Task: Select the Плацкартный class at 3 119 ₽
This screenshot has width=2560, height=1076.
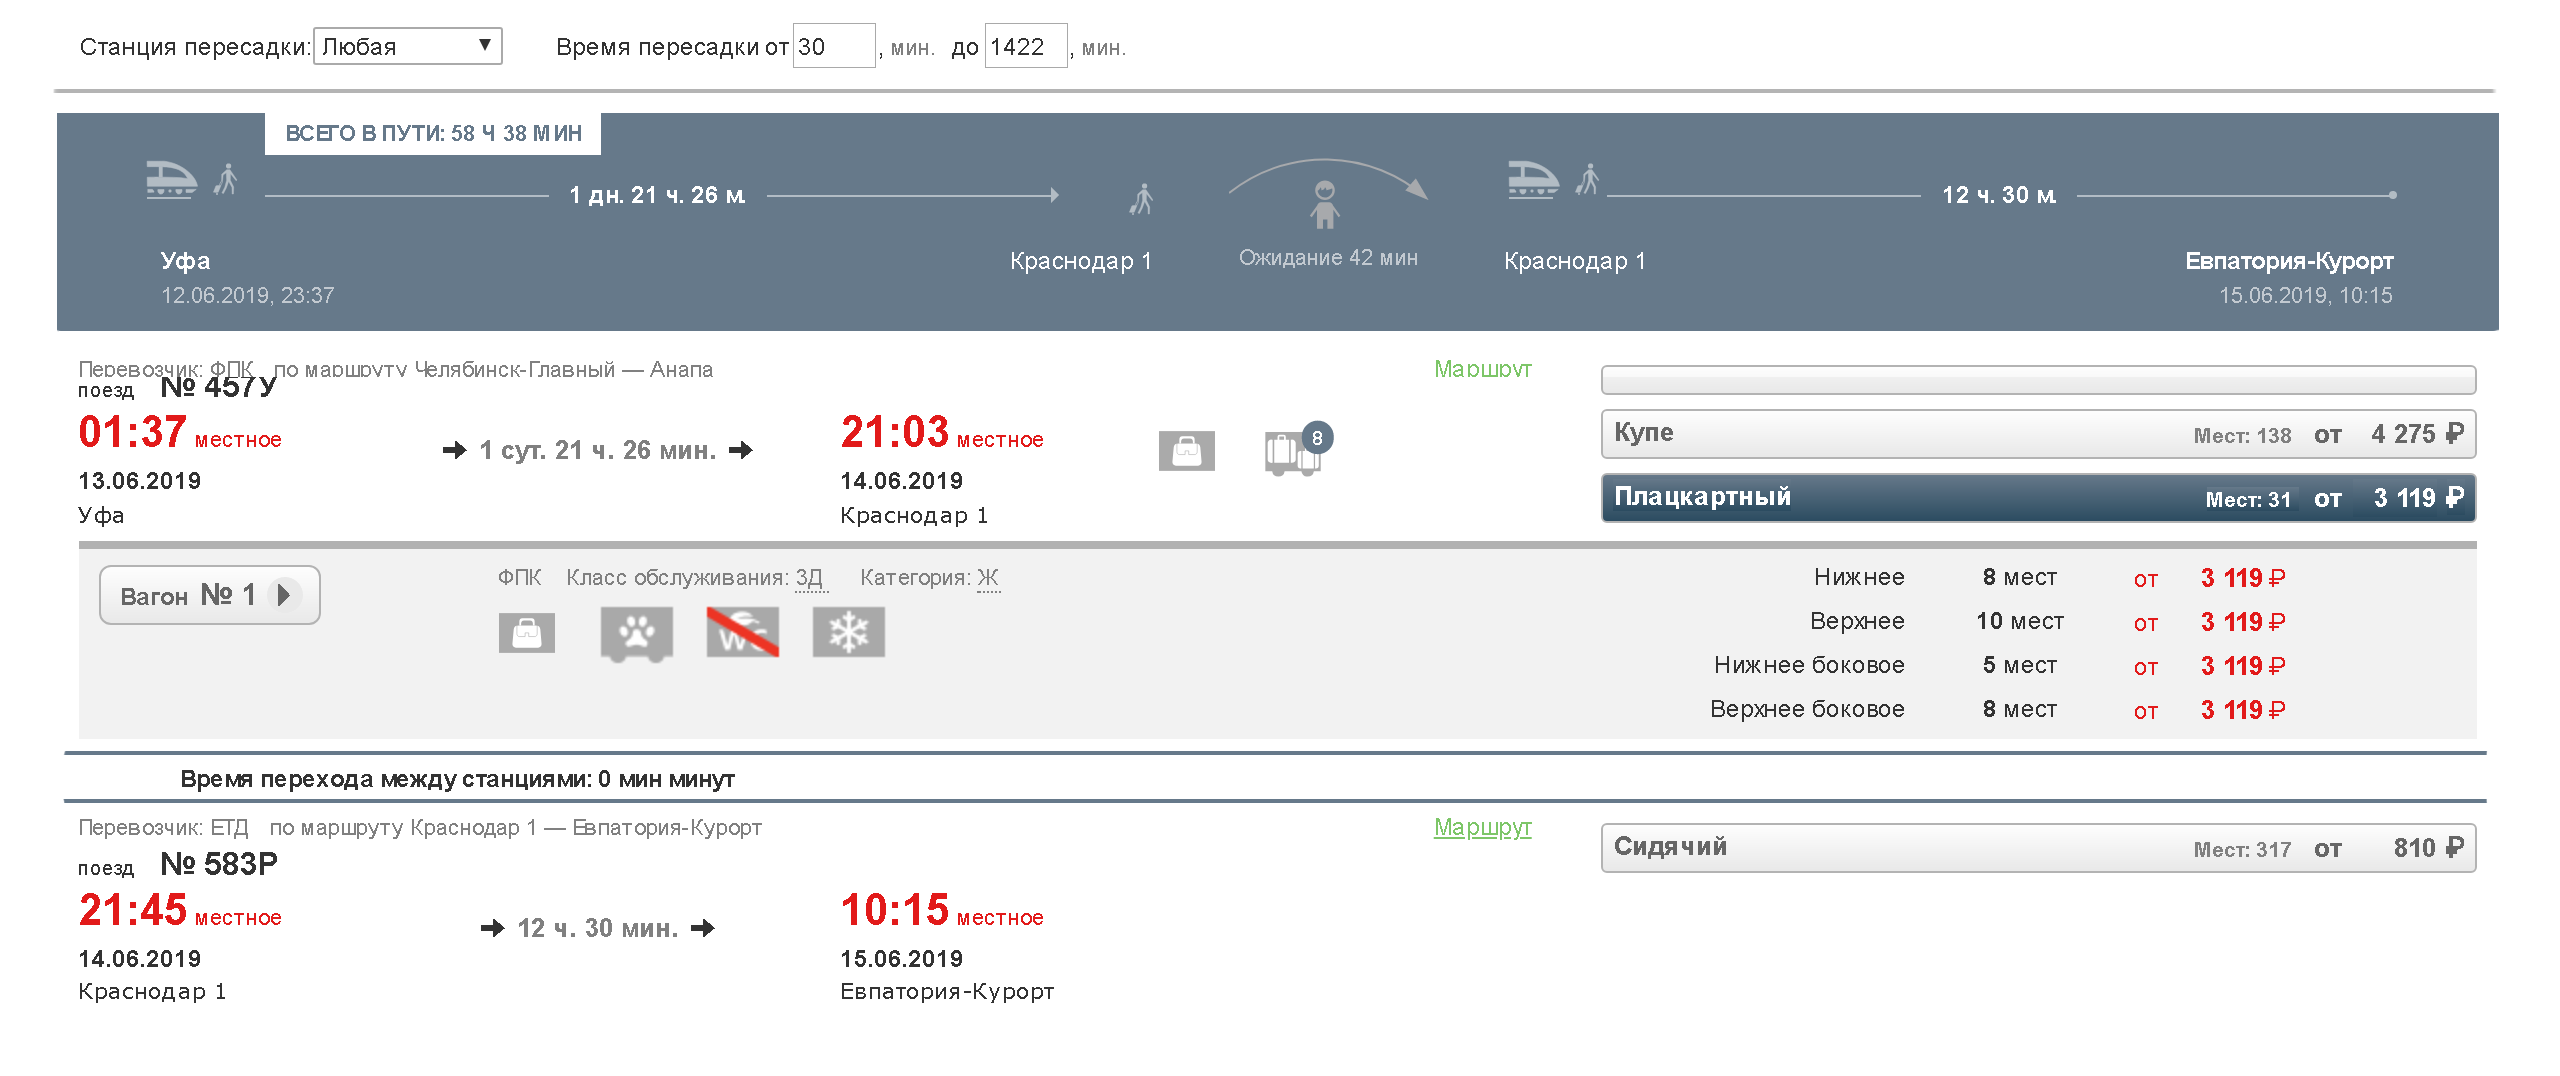Action: 2038,498
